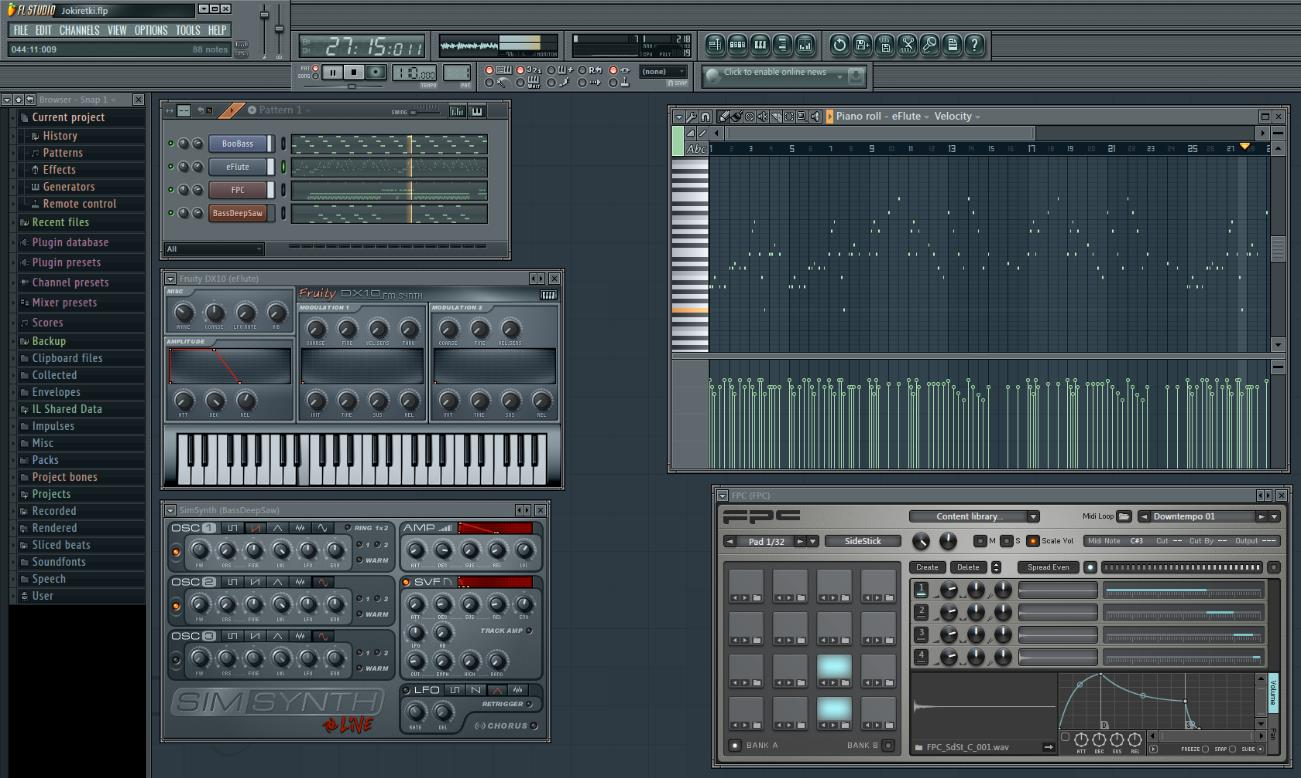Click the Delete button in FPC
The image size is (1301, 778).
click(x=968, y=567)
